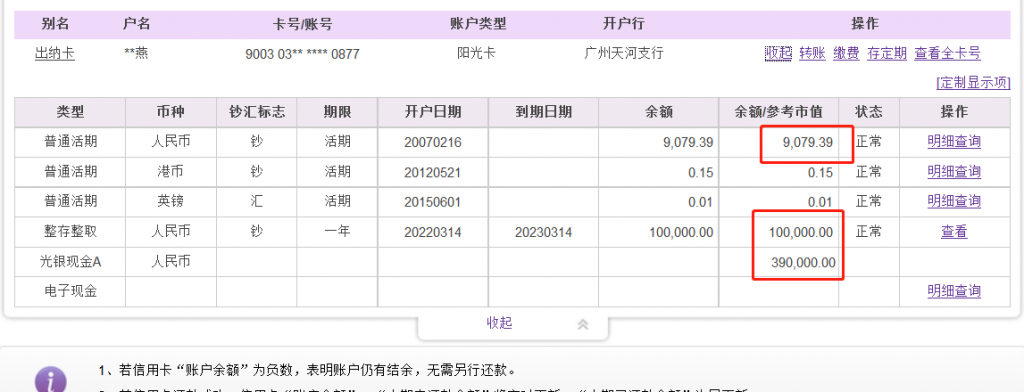The width and height of the screenshot is (1024, 392).
Task: Select the 余额/参考市值 column header
Action: coord(778,112)
